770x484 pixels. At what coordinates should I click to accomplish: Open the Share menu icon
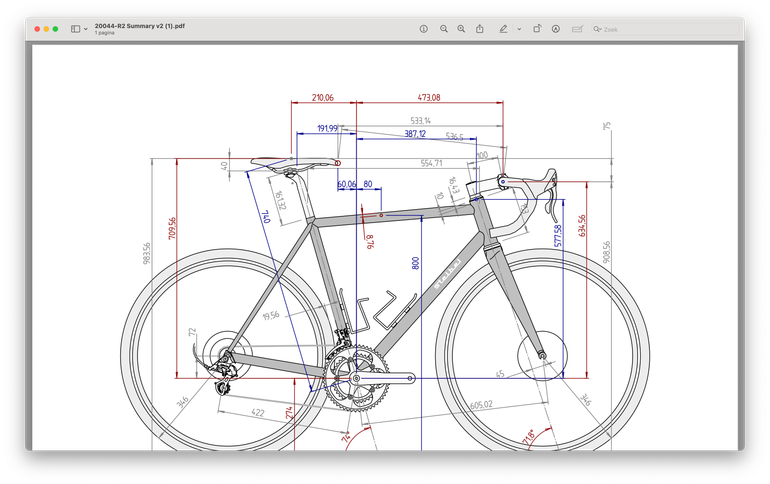click(479, 29)
